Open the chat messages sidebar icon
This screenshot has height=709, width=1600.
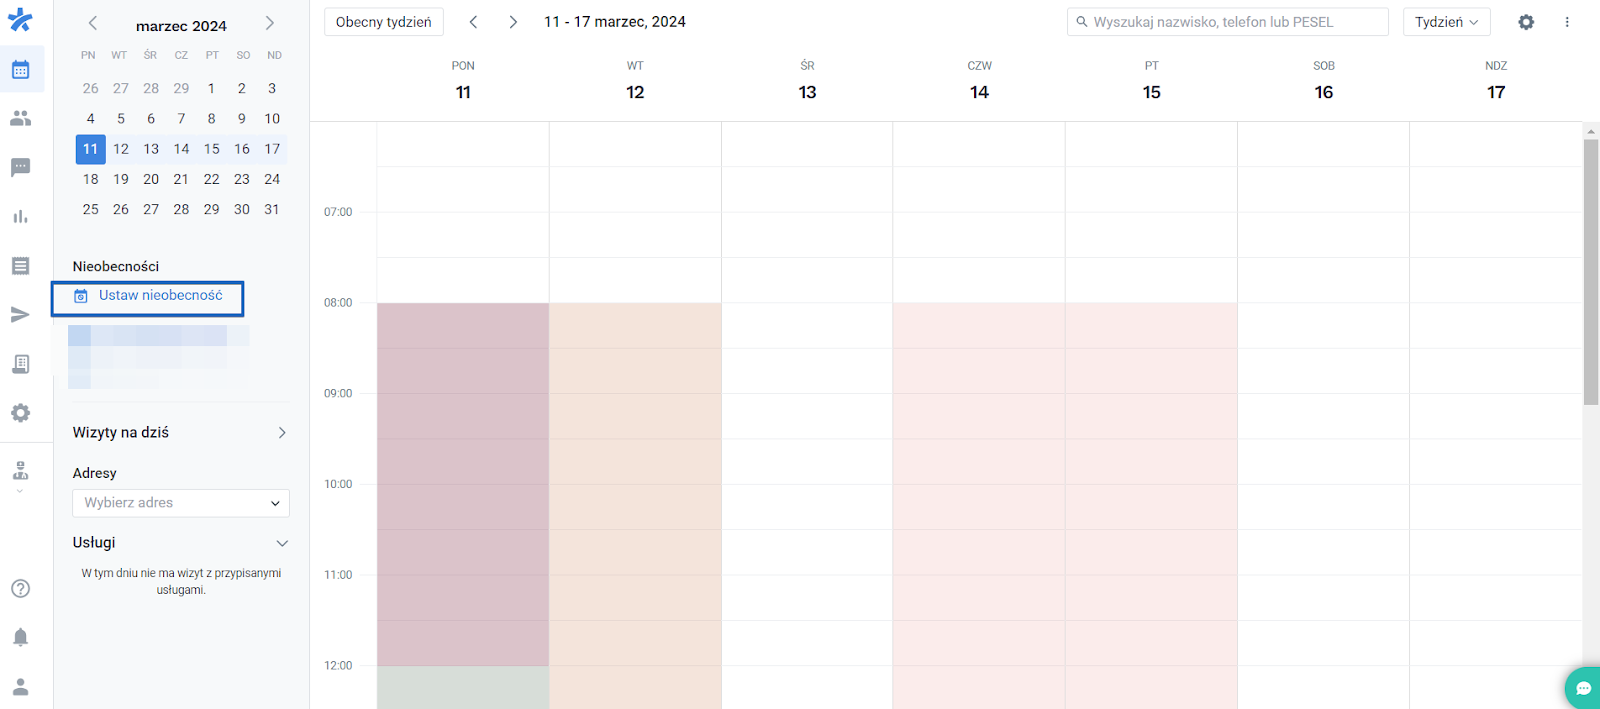(20, 167)
